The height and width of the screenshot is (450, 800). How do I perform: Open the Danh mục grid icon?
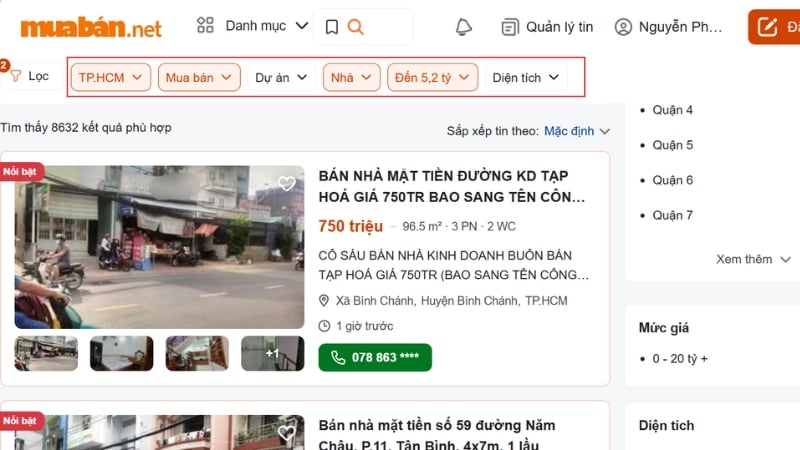[205, 25]
